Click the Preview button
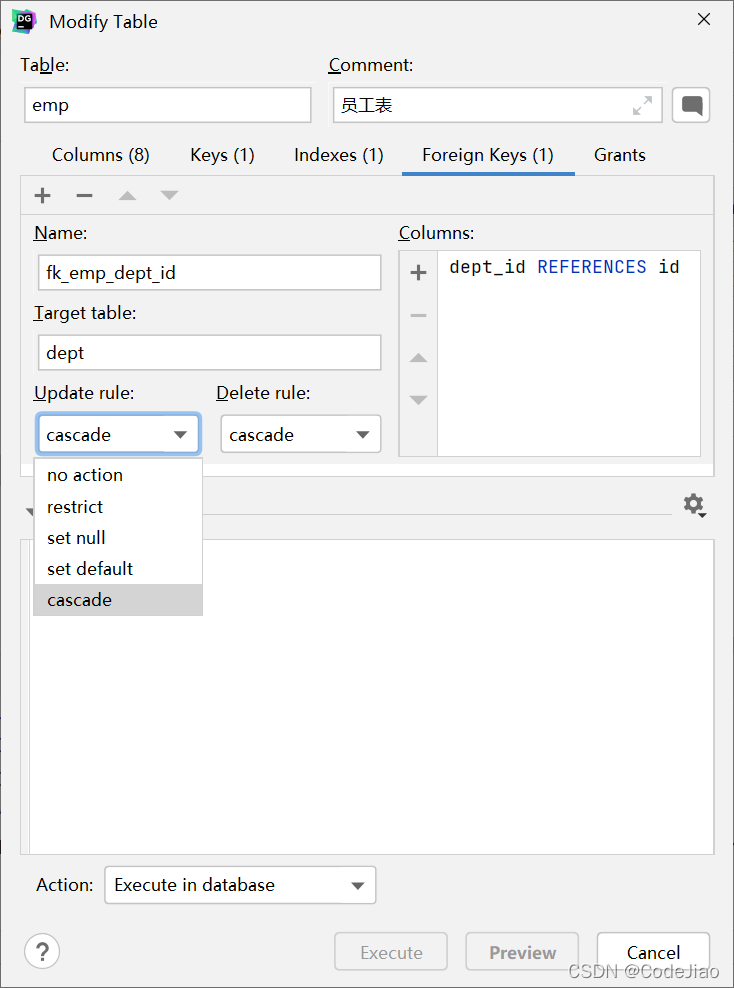Screen dimensions: 734x988 pyautogui.click(x=522, y=952)
